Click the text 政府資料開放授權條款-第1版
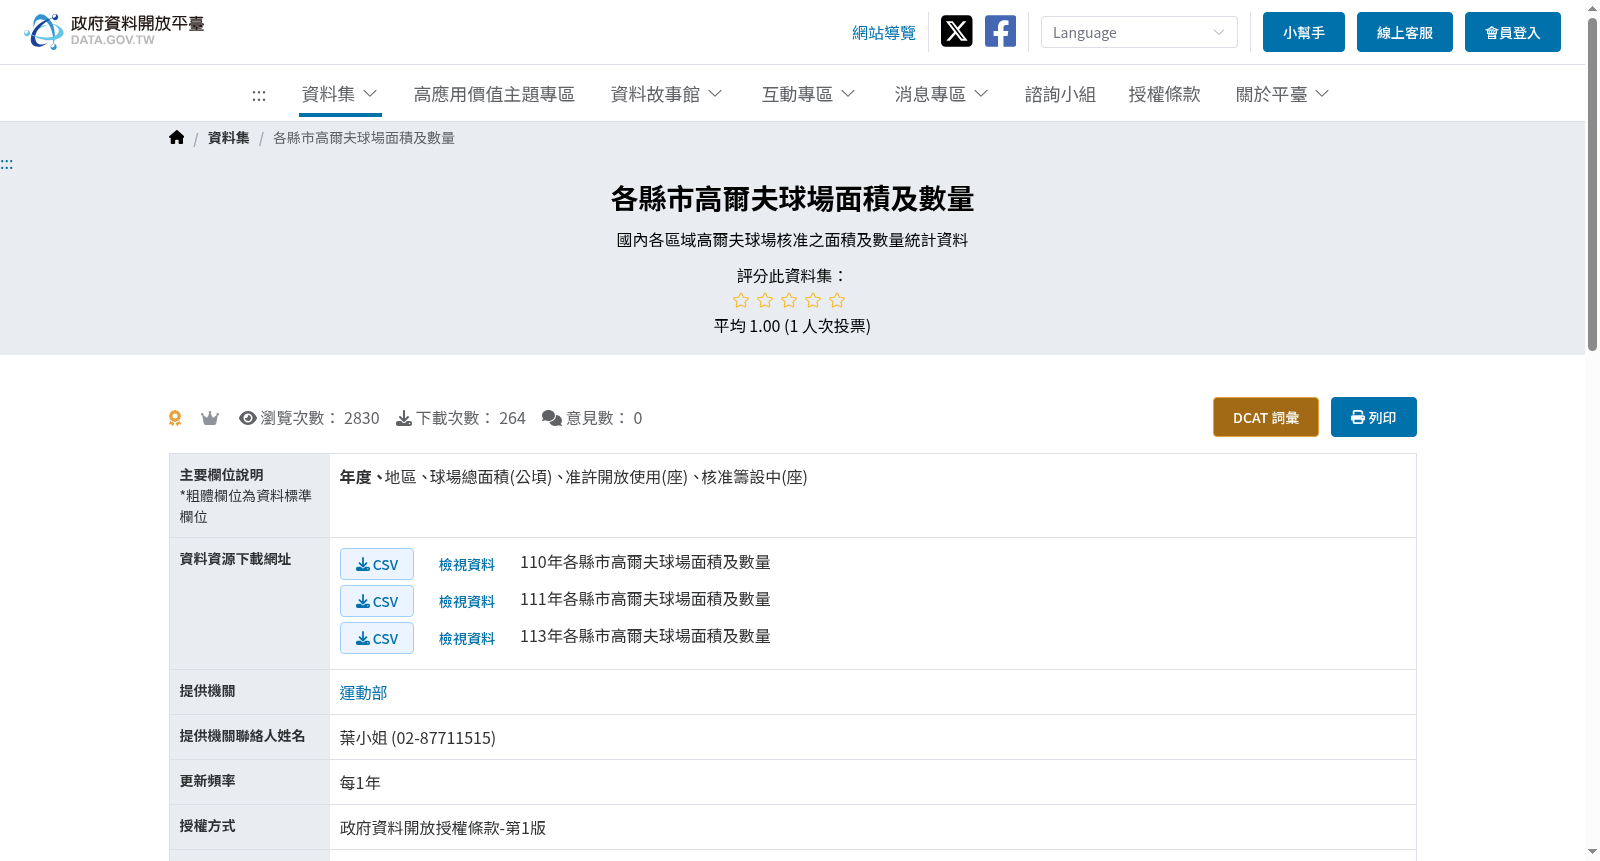1600x861 pixels. coord(443,828)
